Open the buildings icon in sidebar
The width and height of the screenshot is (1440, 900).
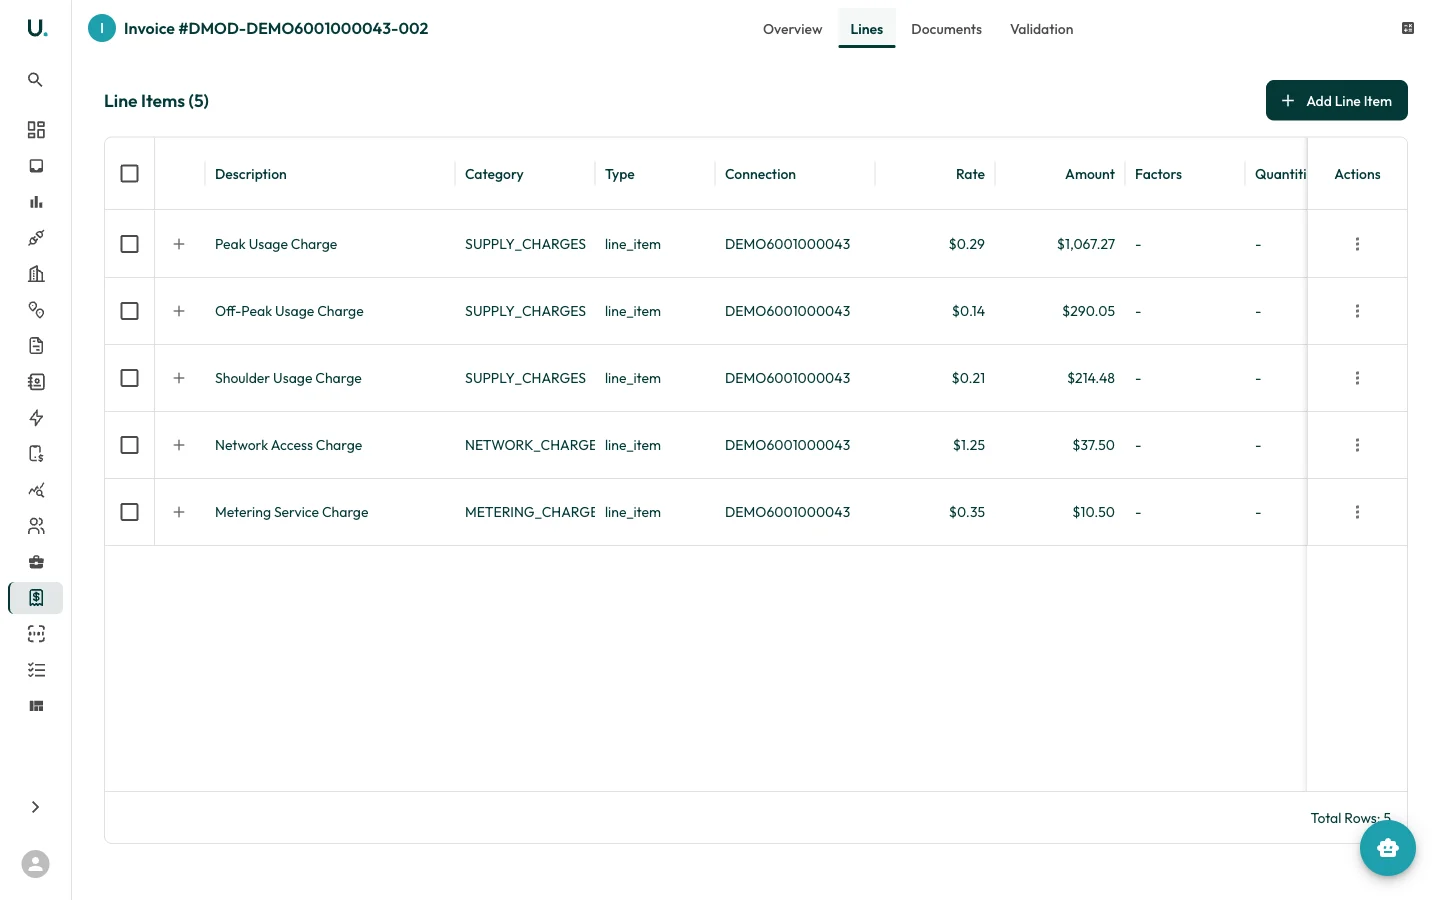point(36,274)
